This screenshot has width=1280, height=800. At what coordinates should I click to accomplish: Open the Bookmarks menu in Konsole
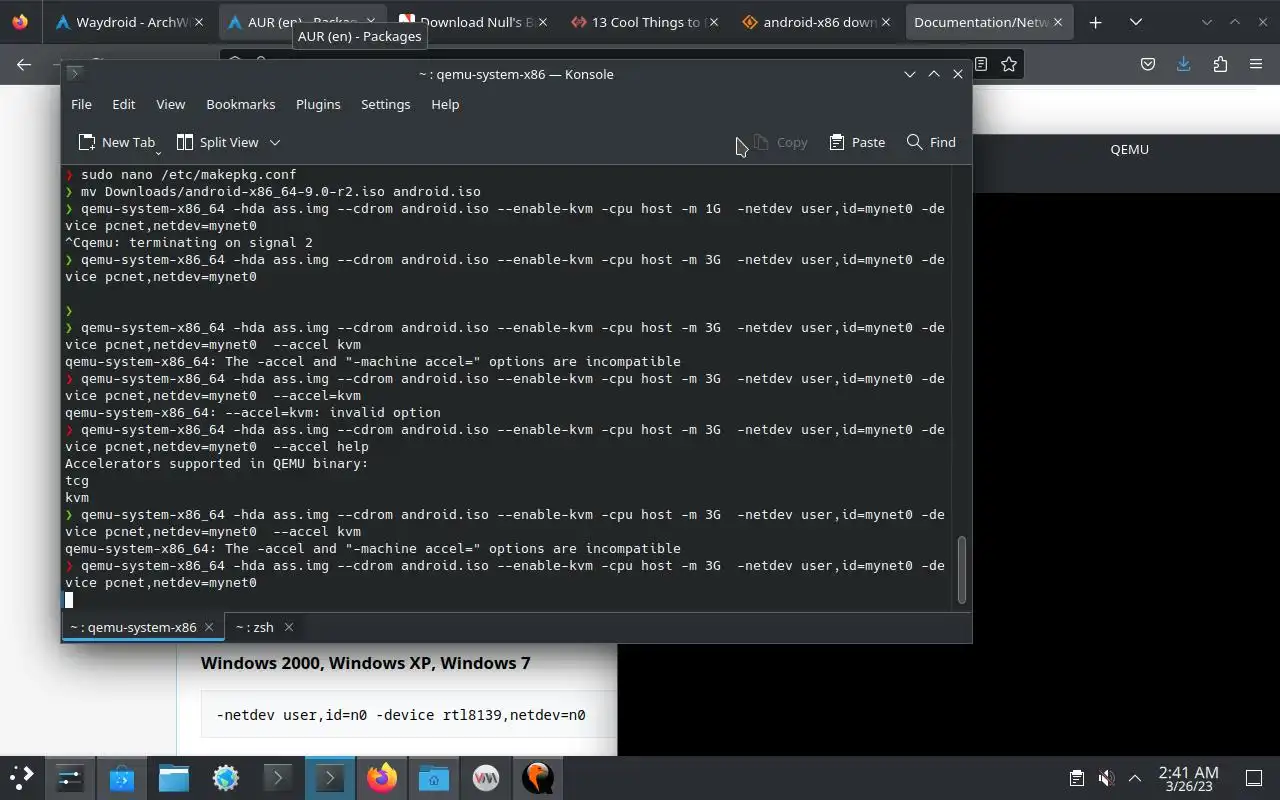click(240, 104)
